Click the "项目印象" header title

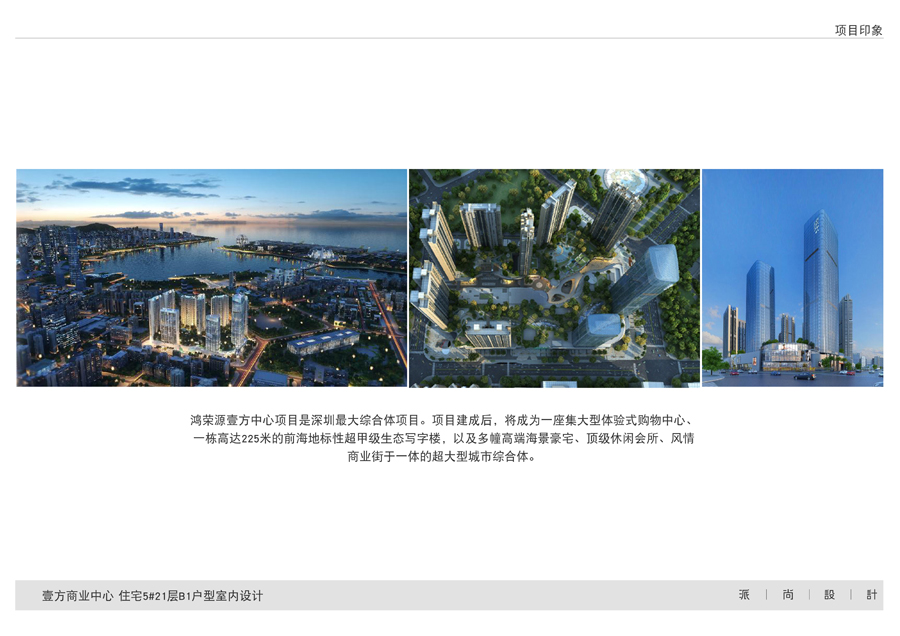point(858,30)
